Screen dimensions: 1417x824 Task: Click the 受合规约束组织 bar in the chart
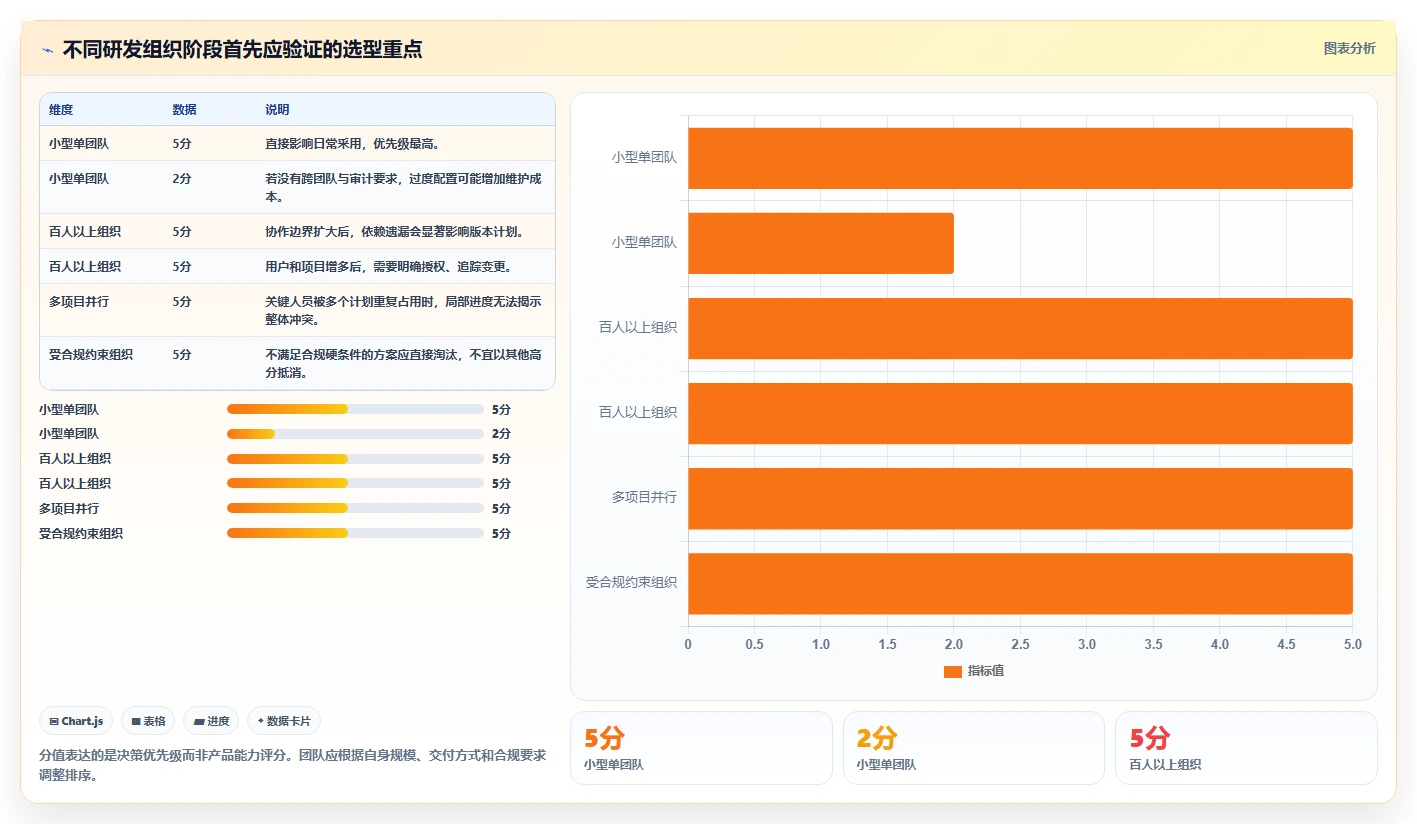pyautogui.click(x=1020, y=583)
